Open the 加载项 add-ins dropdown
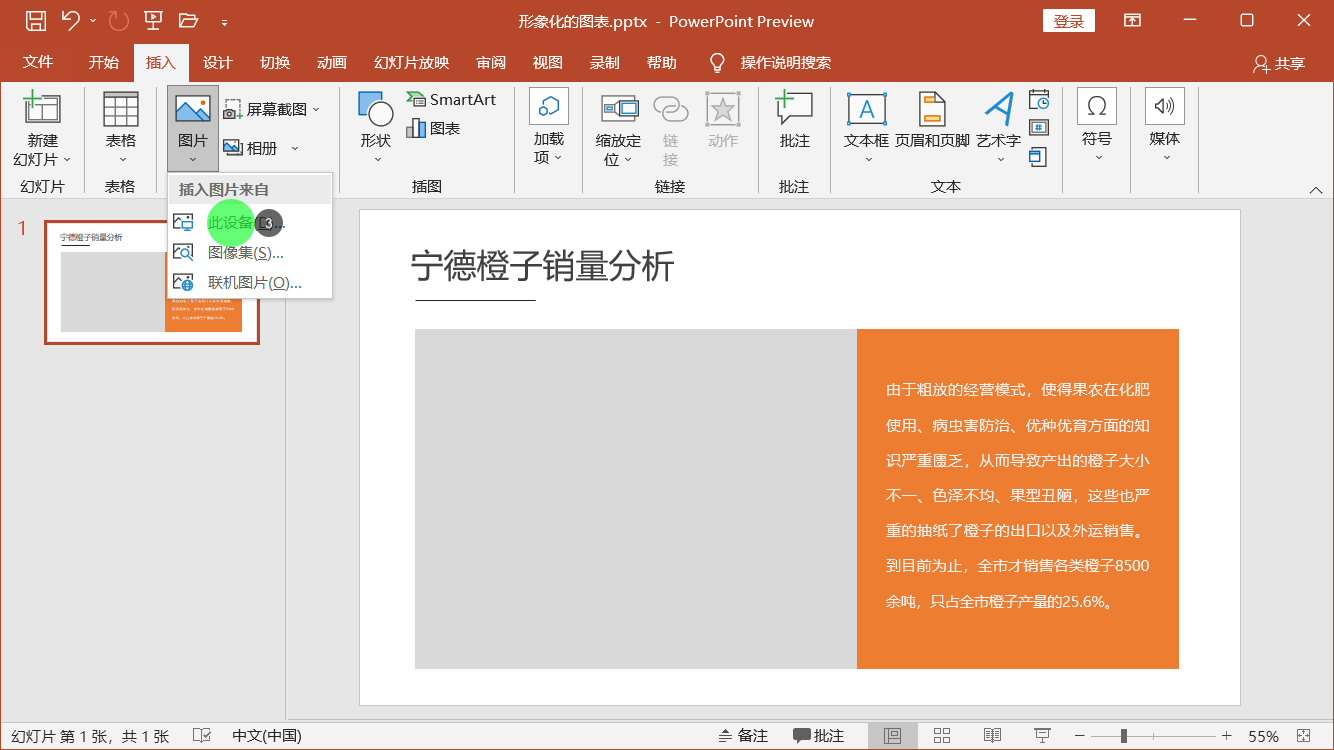 548,128
